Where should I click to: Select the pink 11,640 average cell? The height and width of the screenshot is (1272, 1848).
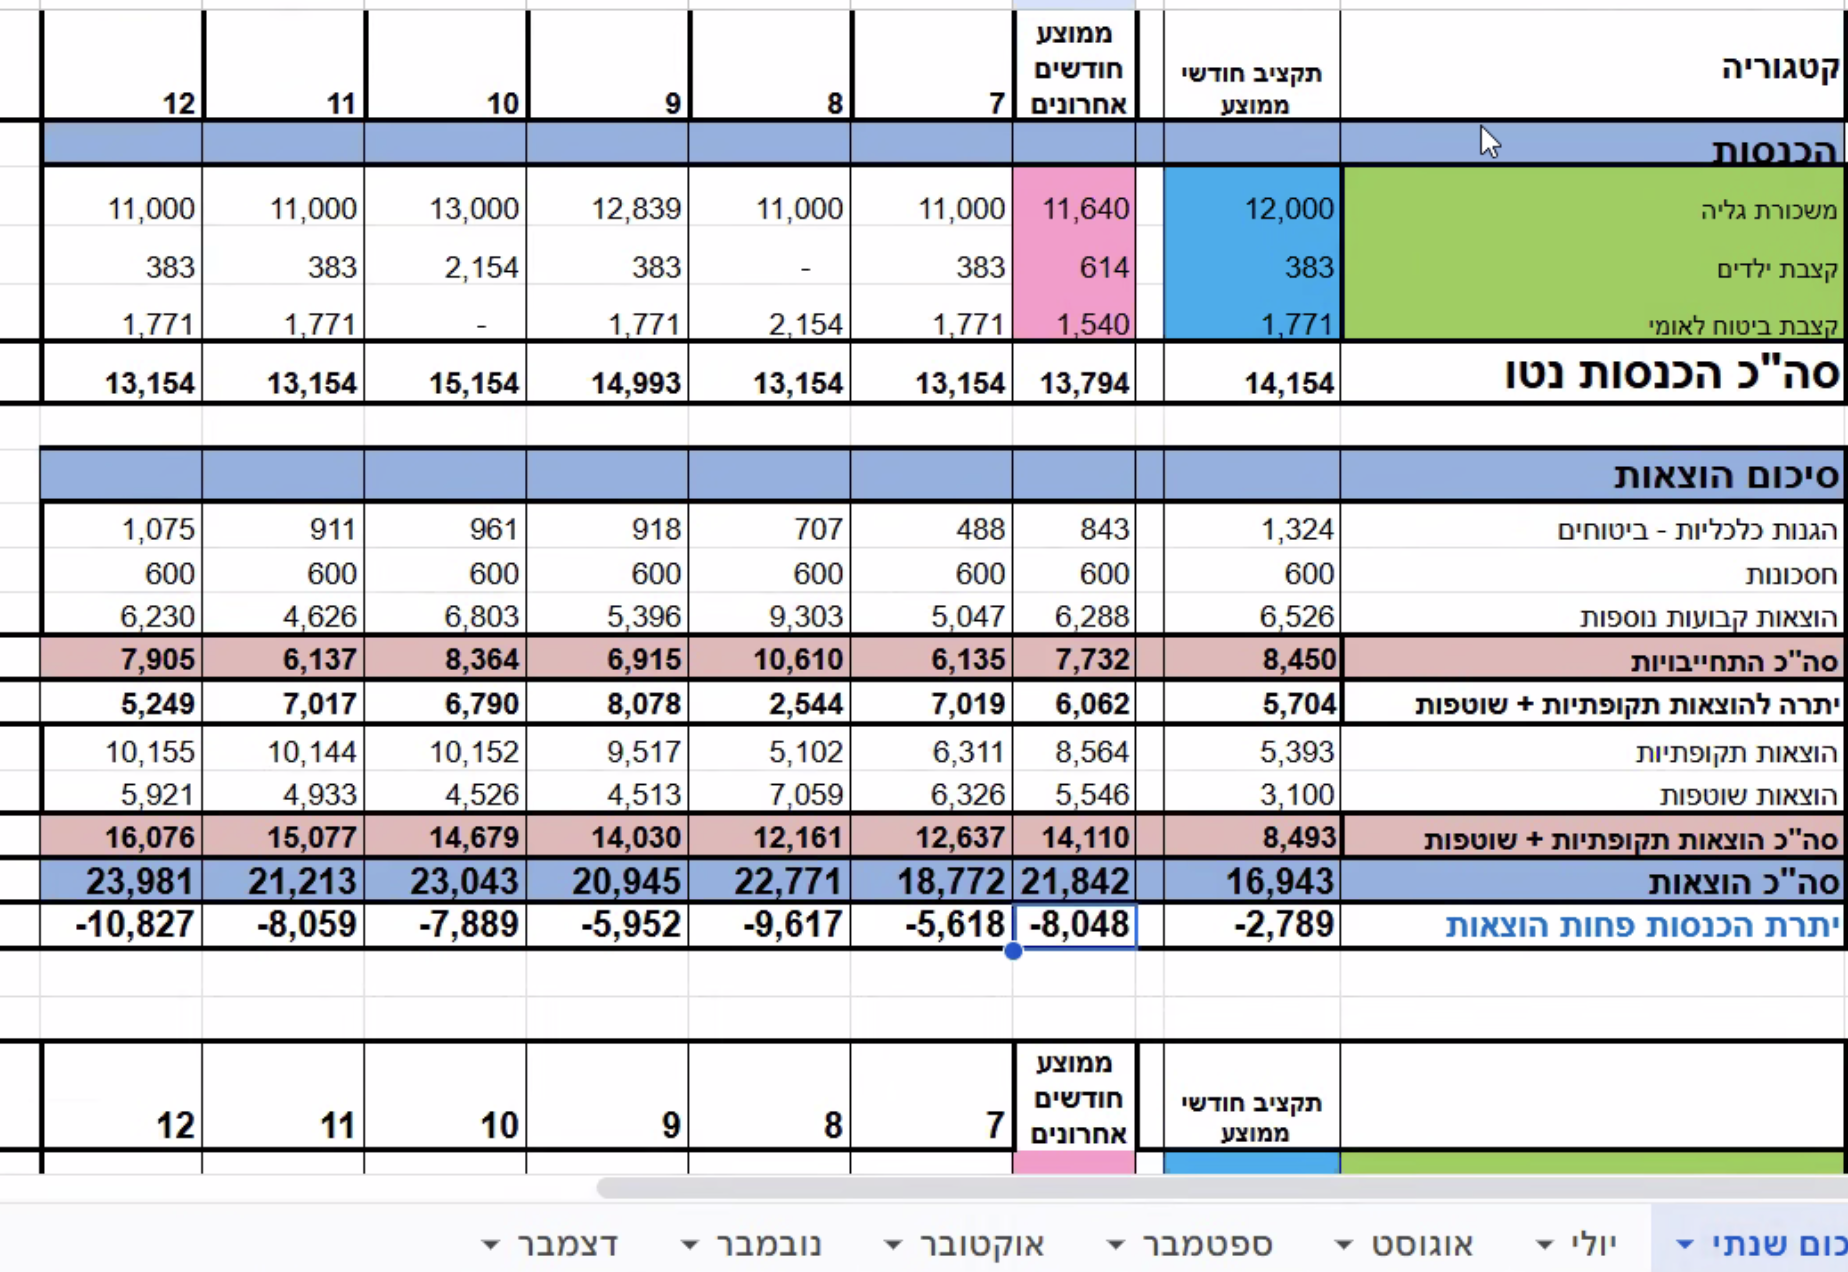click(x=1074, y=209)
